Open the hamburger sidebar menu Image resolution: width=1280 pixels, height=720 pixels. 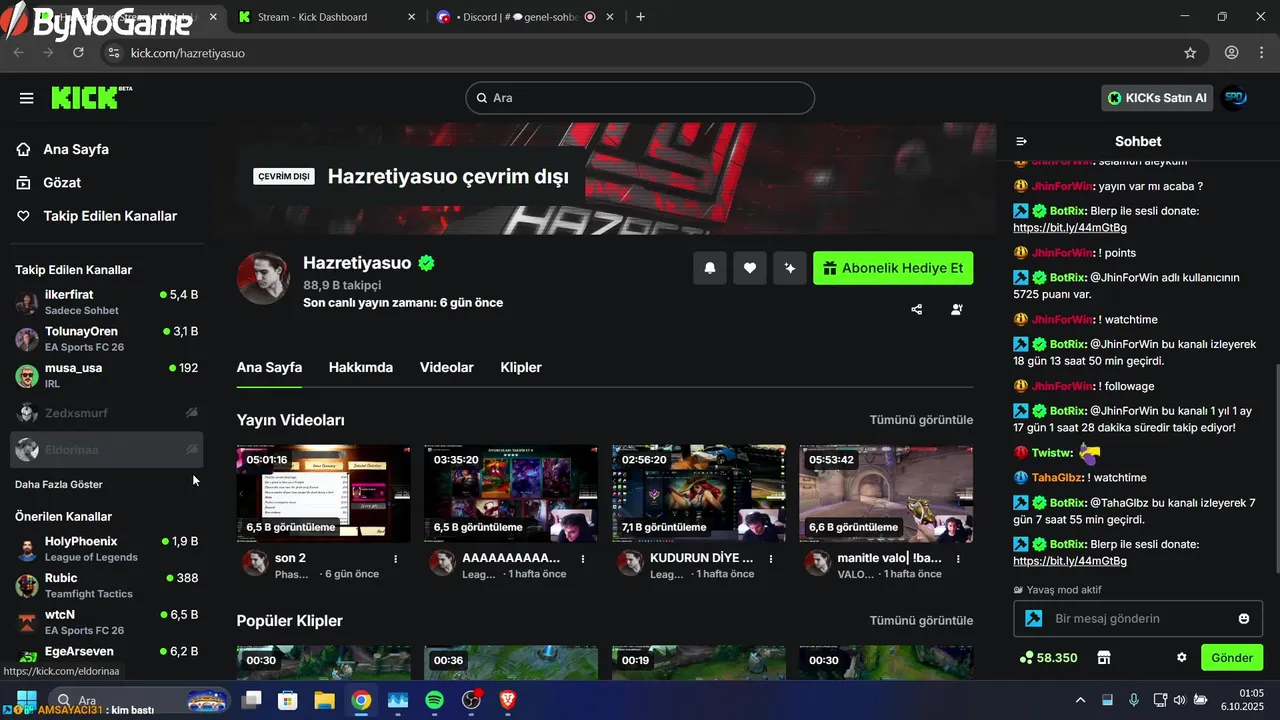pyautogui.click(x=27, y=98)
